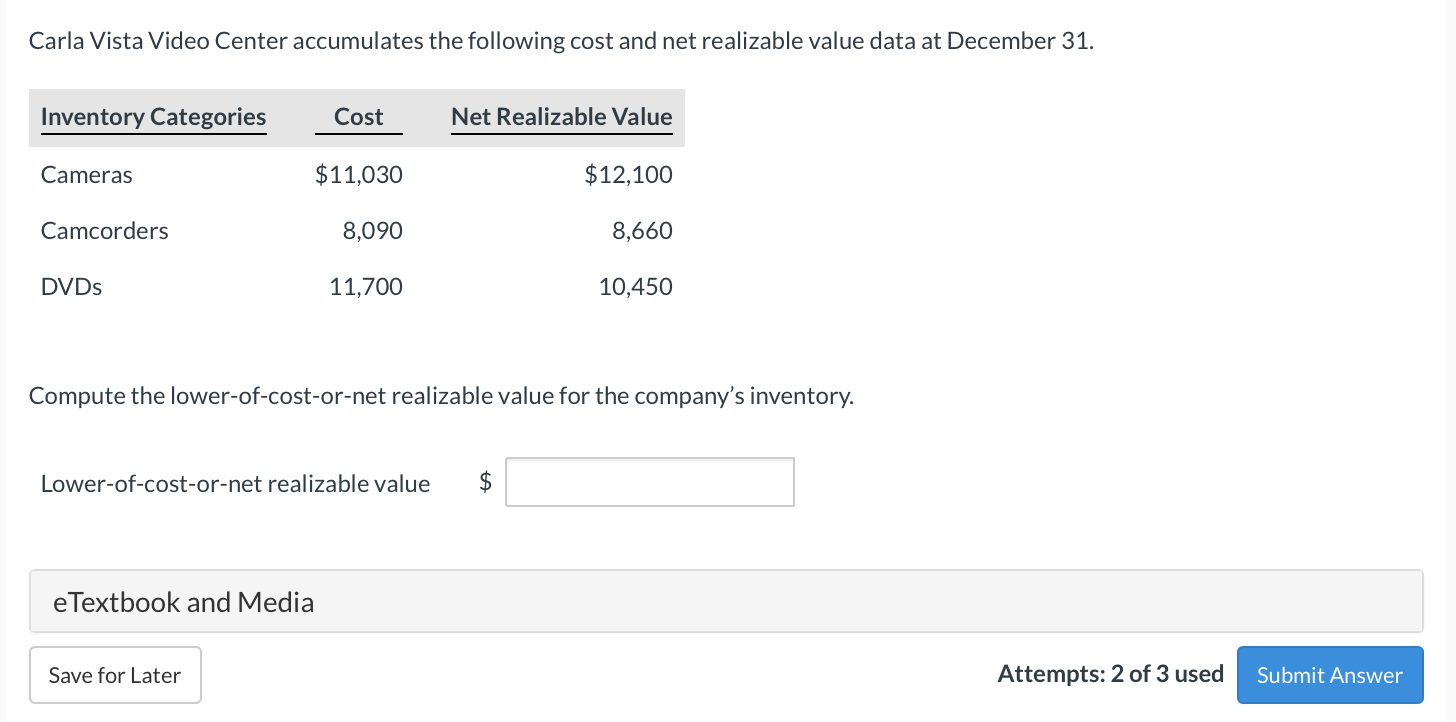
Task: Click the Cost column header
Action: point(359,117)
